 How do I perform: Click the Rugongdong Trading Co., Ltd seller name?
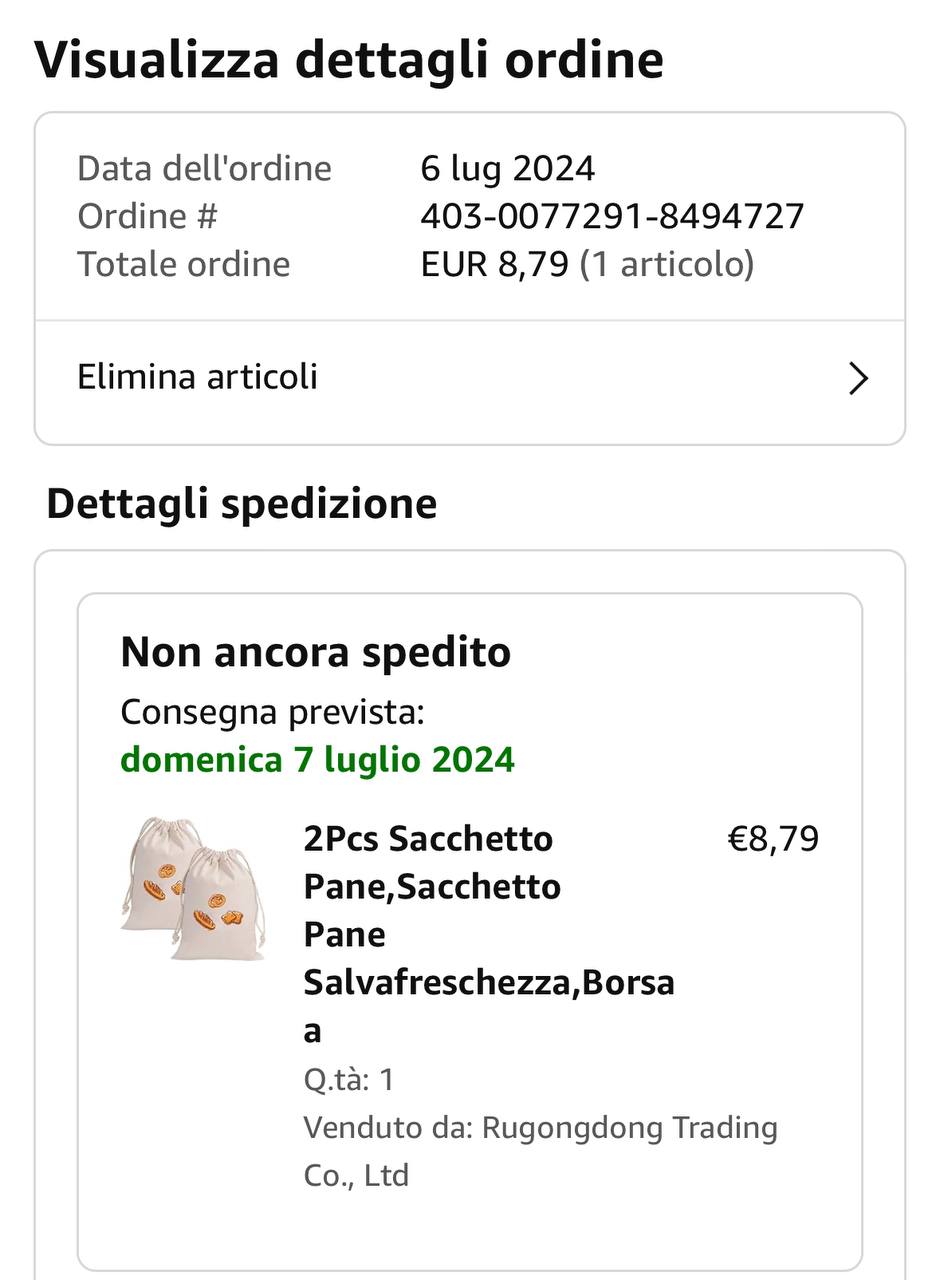pos(629,1128)
